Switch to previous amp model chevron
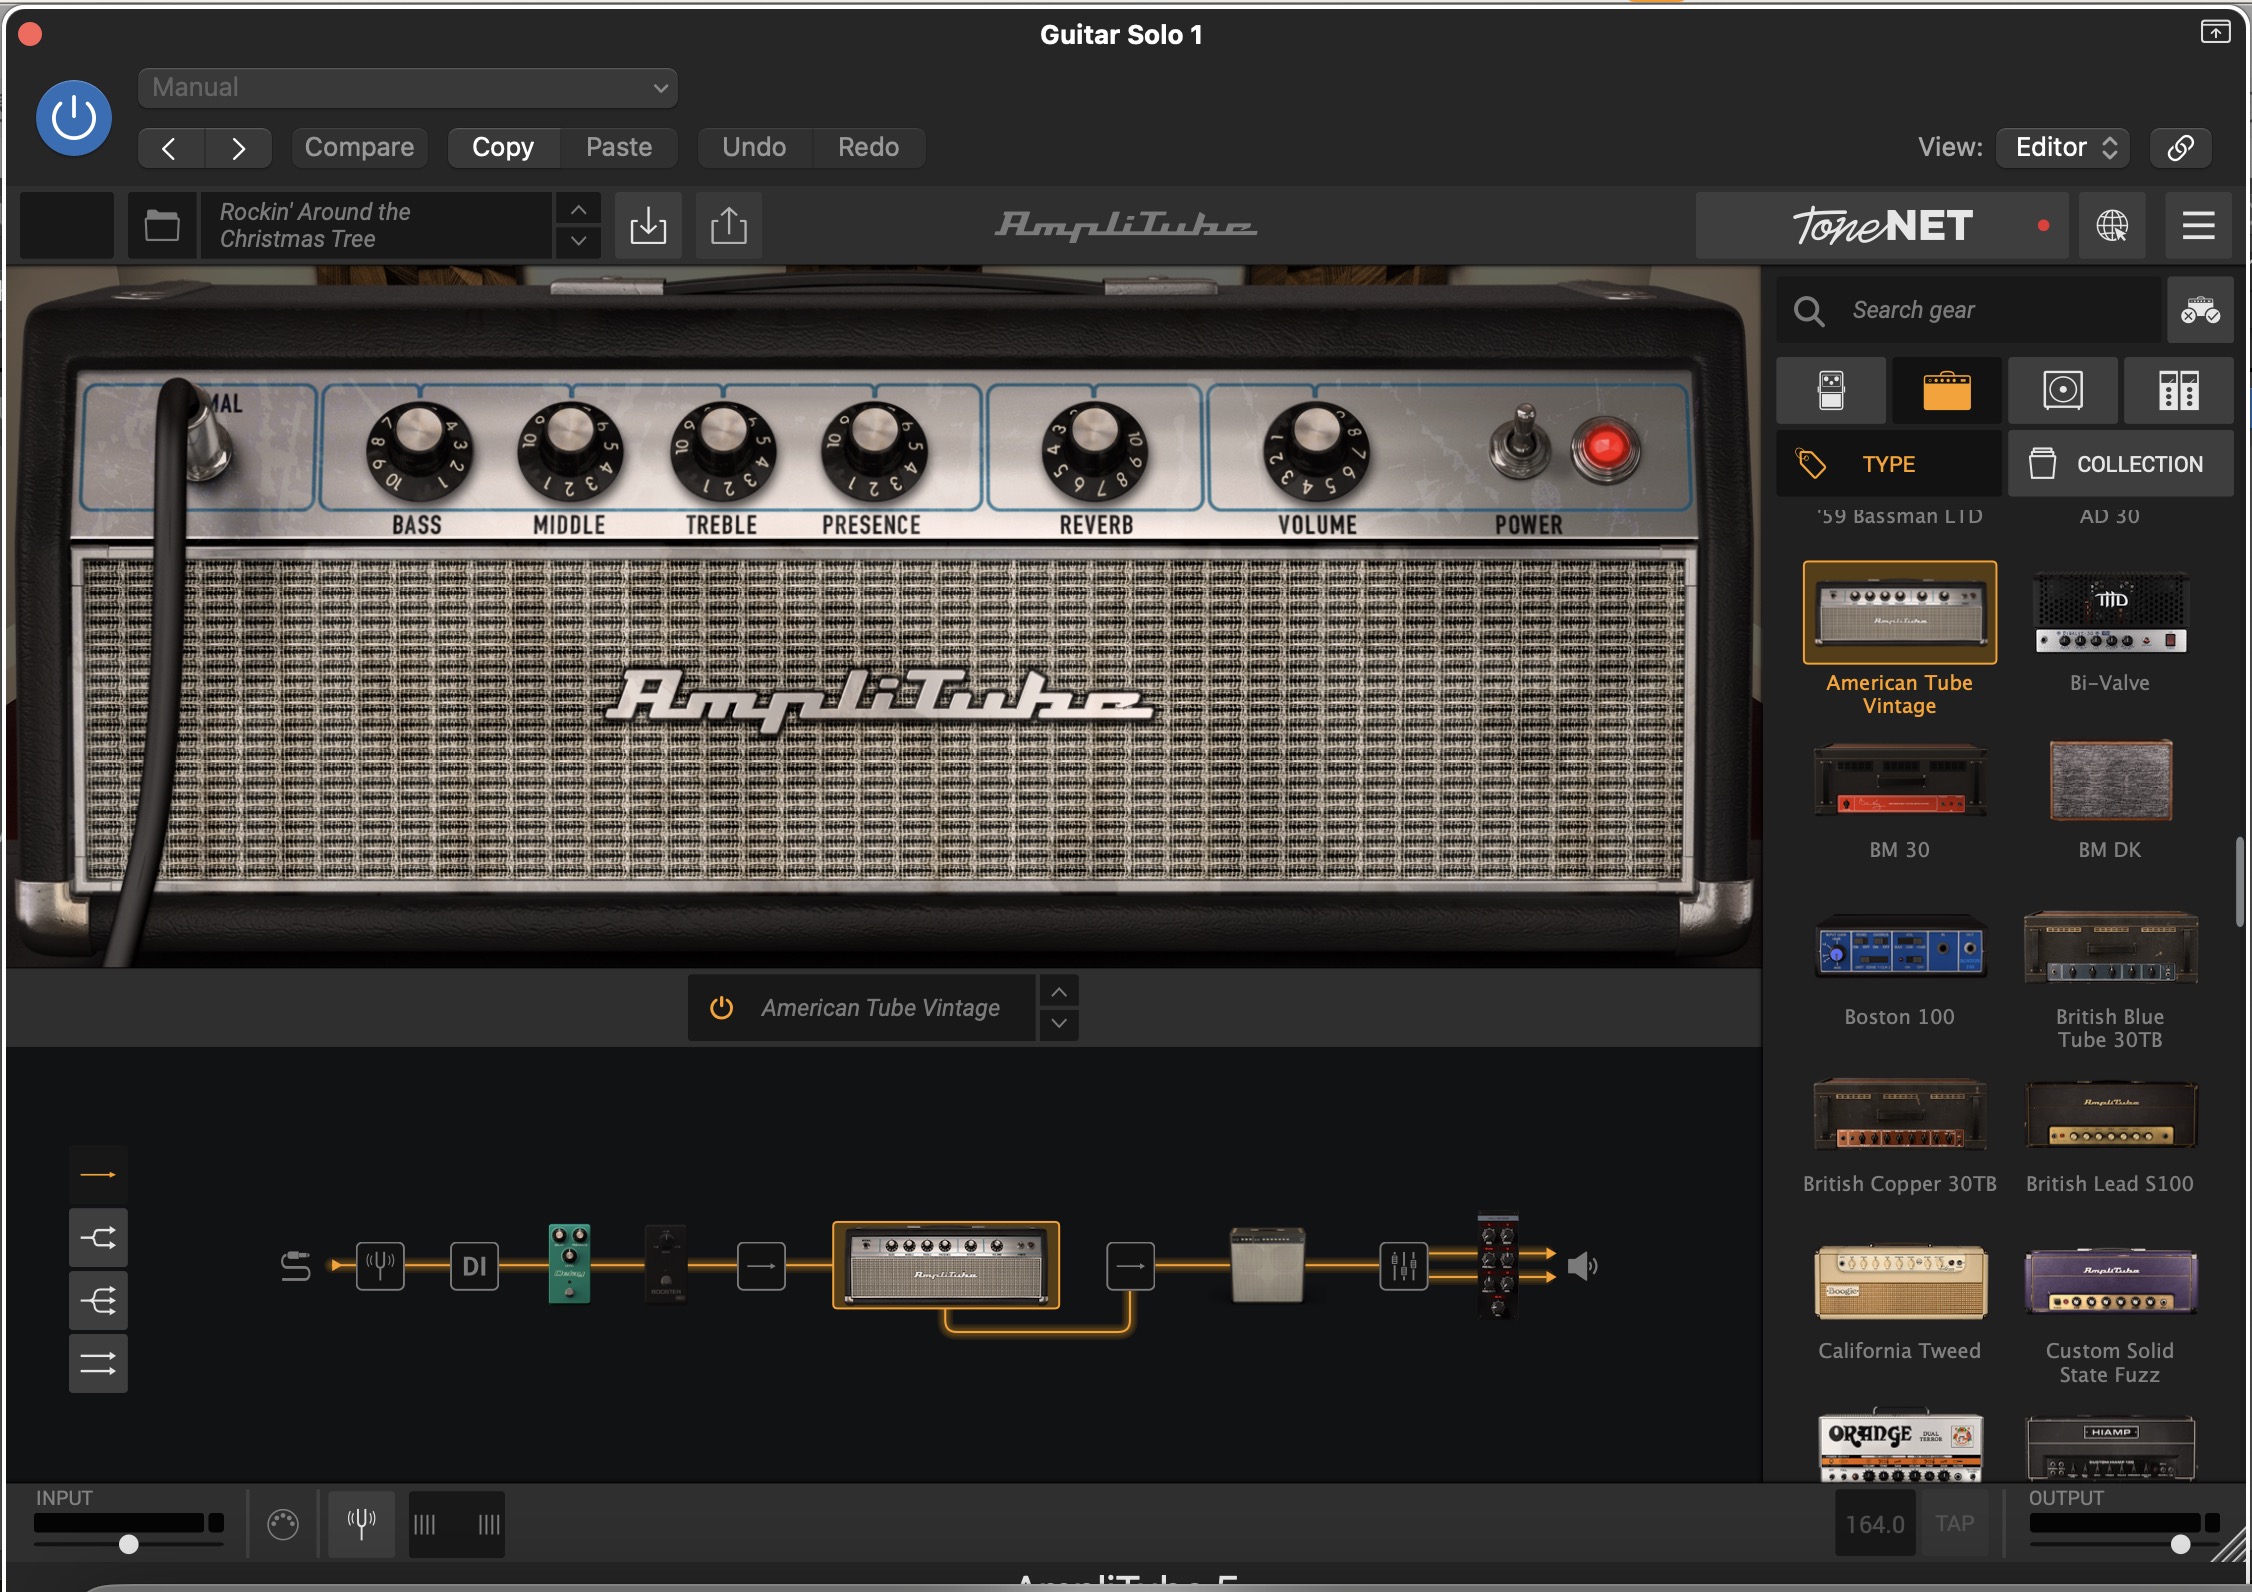Screen dimensions: 2252x1592 click(x=1059, y=992)
